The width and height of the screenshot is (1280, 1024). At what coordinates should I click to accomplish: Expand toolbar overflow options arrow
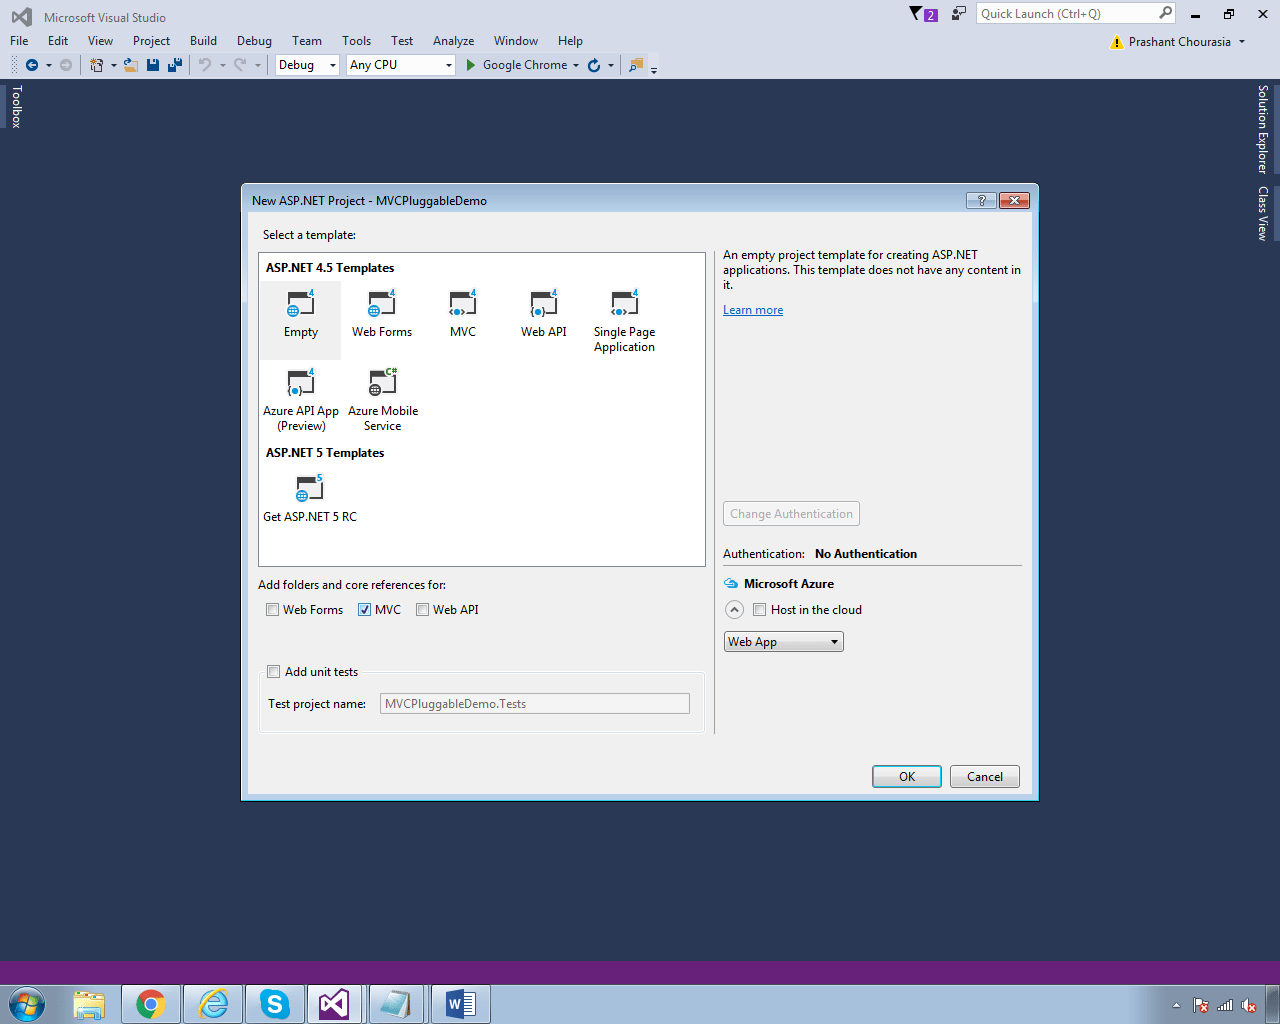tap(654, 70)
